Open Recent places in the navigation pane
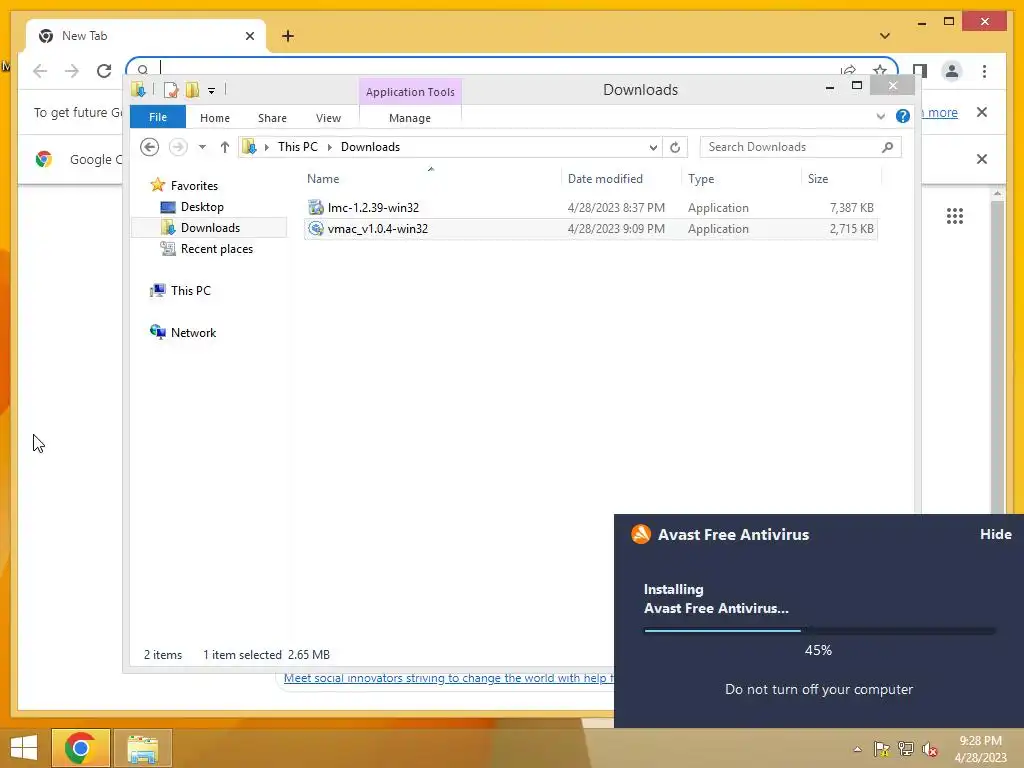The height and width of the screenshot is (768, 1024). pyautogui.click(x=216, y=249)
